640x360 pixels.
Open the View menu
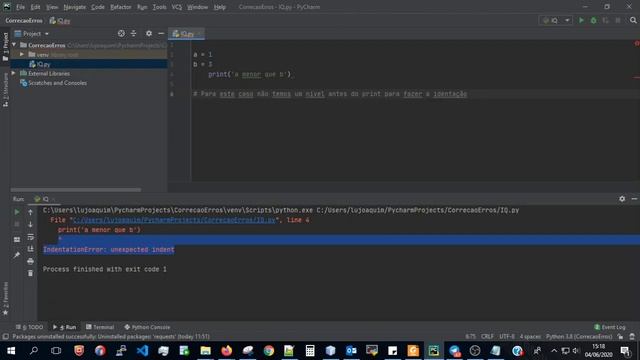52,7
